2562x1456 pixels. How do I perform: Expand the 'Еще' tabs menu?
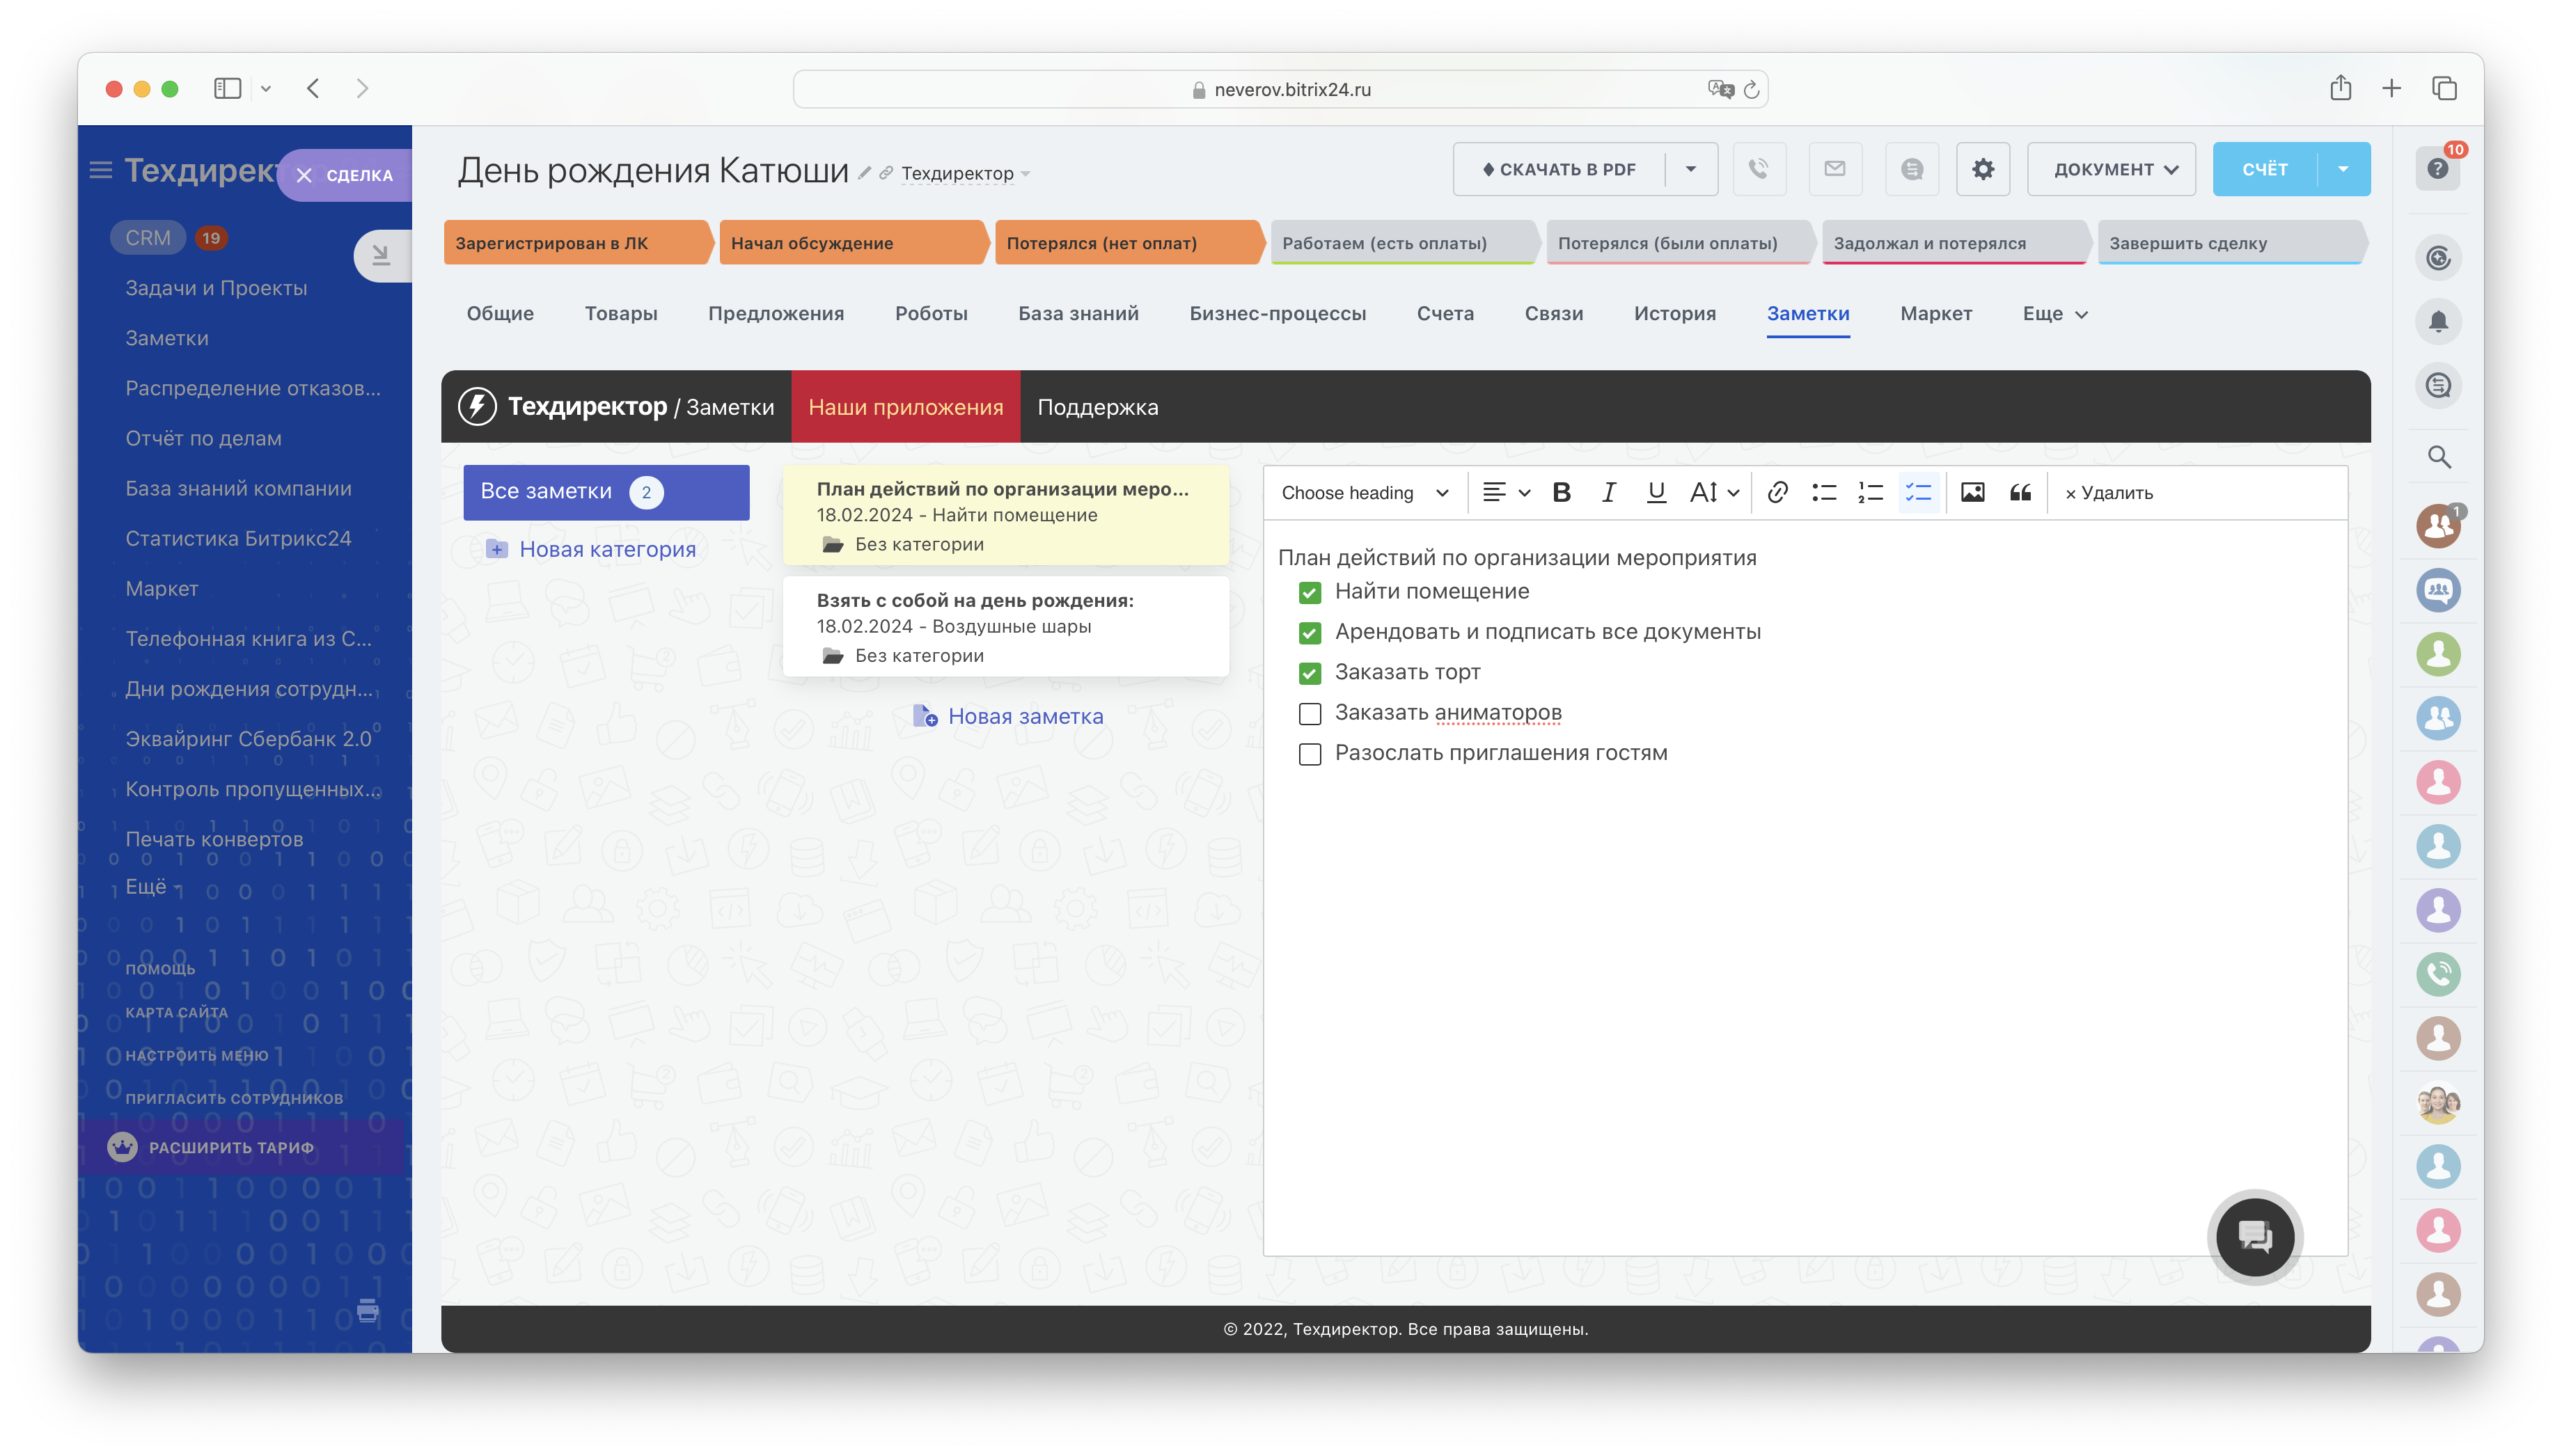tap(2054, 314)
